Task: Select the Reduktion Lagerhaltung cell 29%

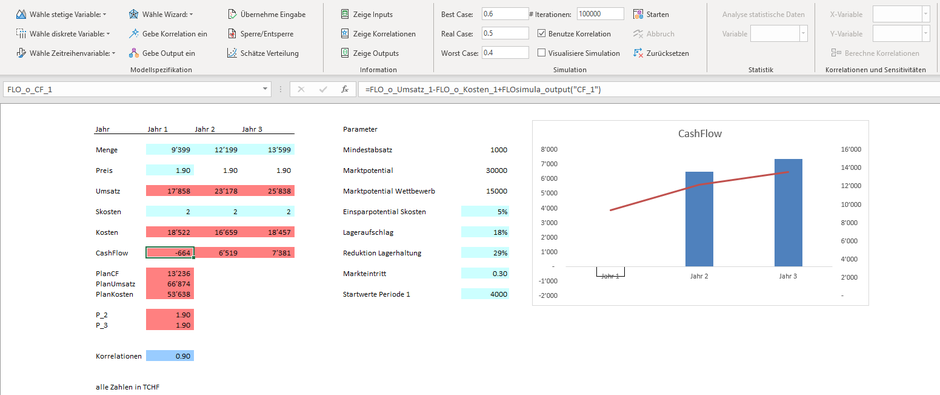Action: [485, 252]
